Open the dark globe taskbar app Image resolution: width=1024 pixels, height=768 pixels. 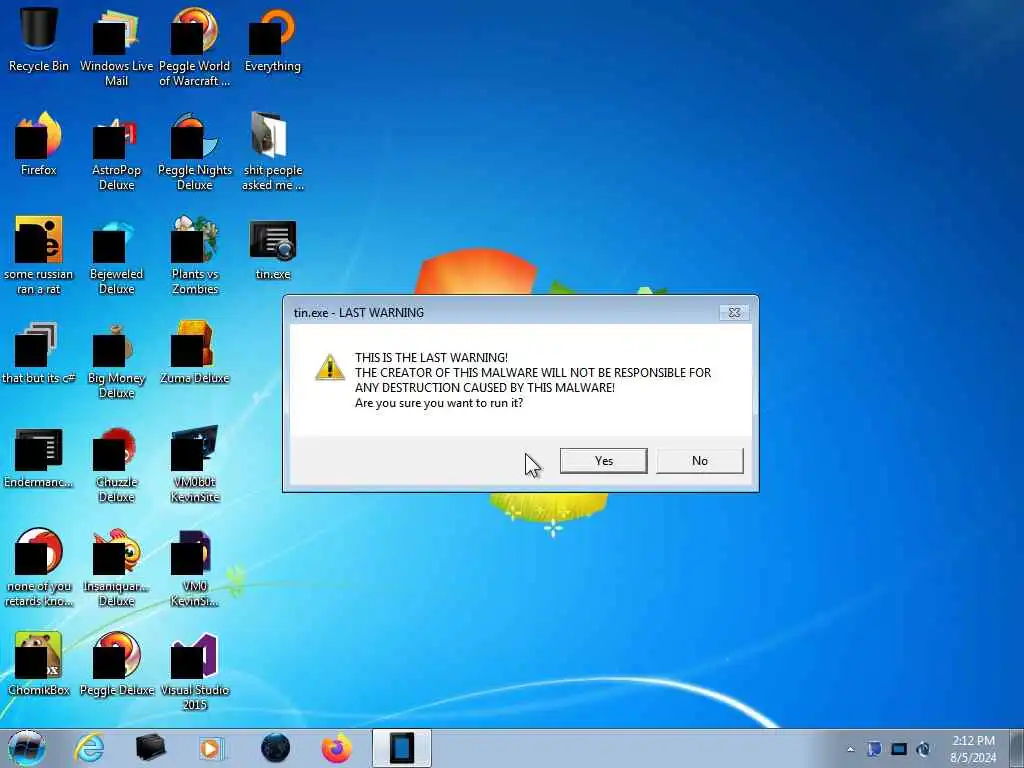[275, 748]
